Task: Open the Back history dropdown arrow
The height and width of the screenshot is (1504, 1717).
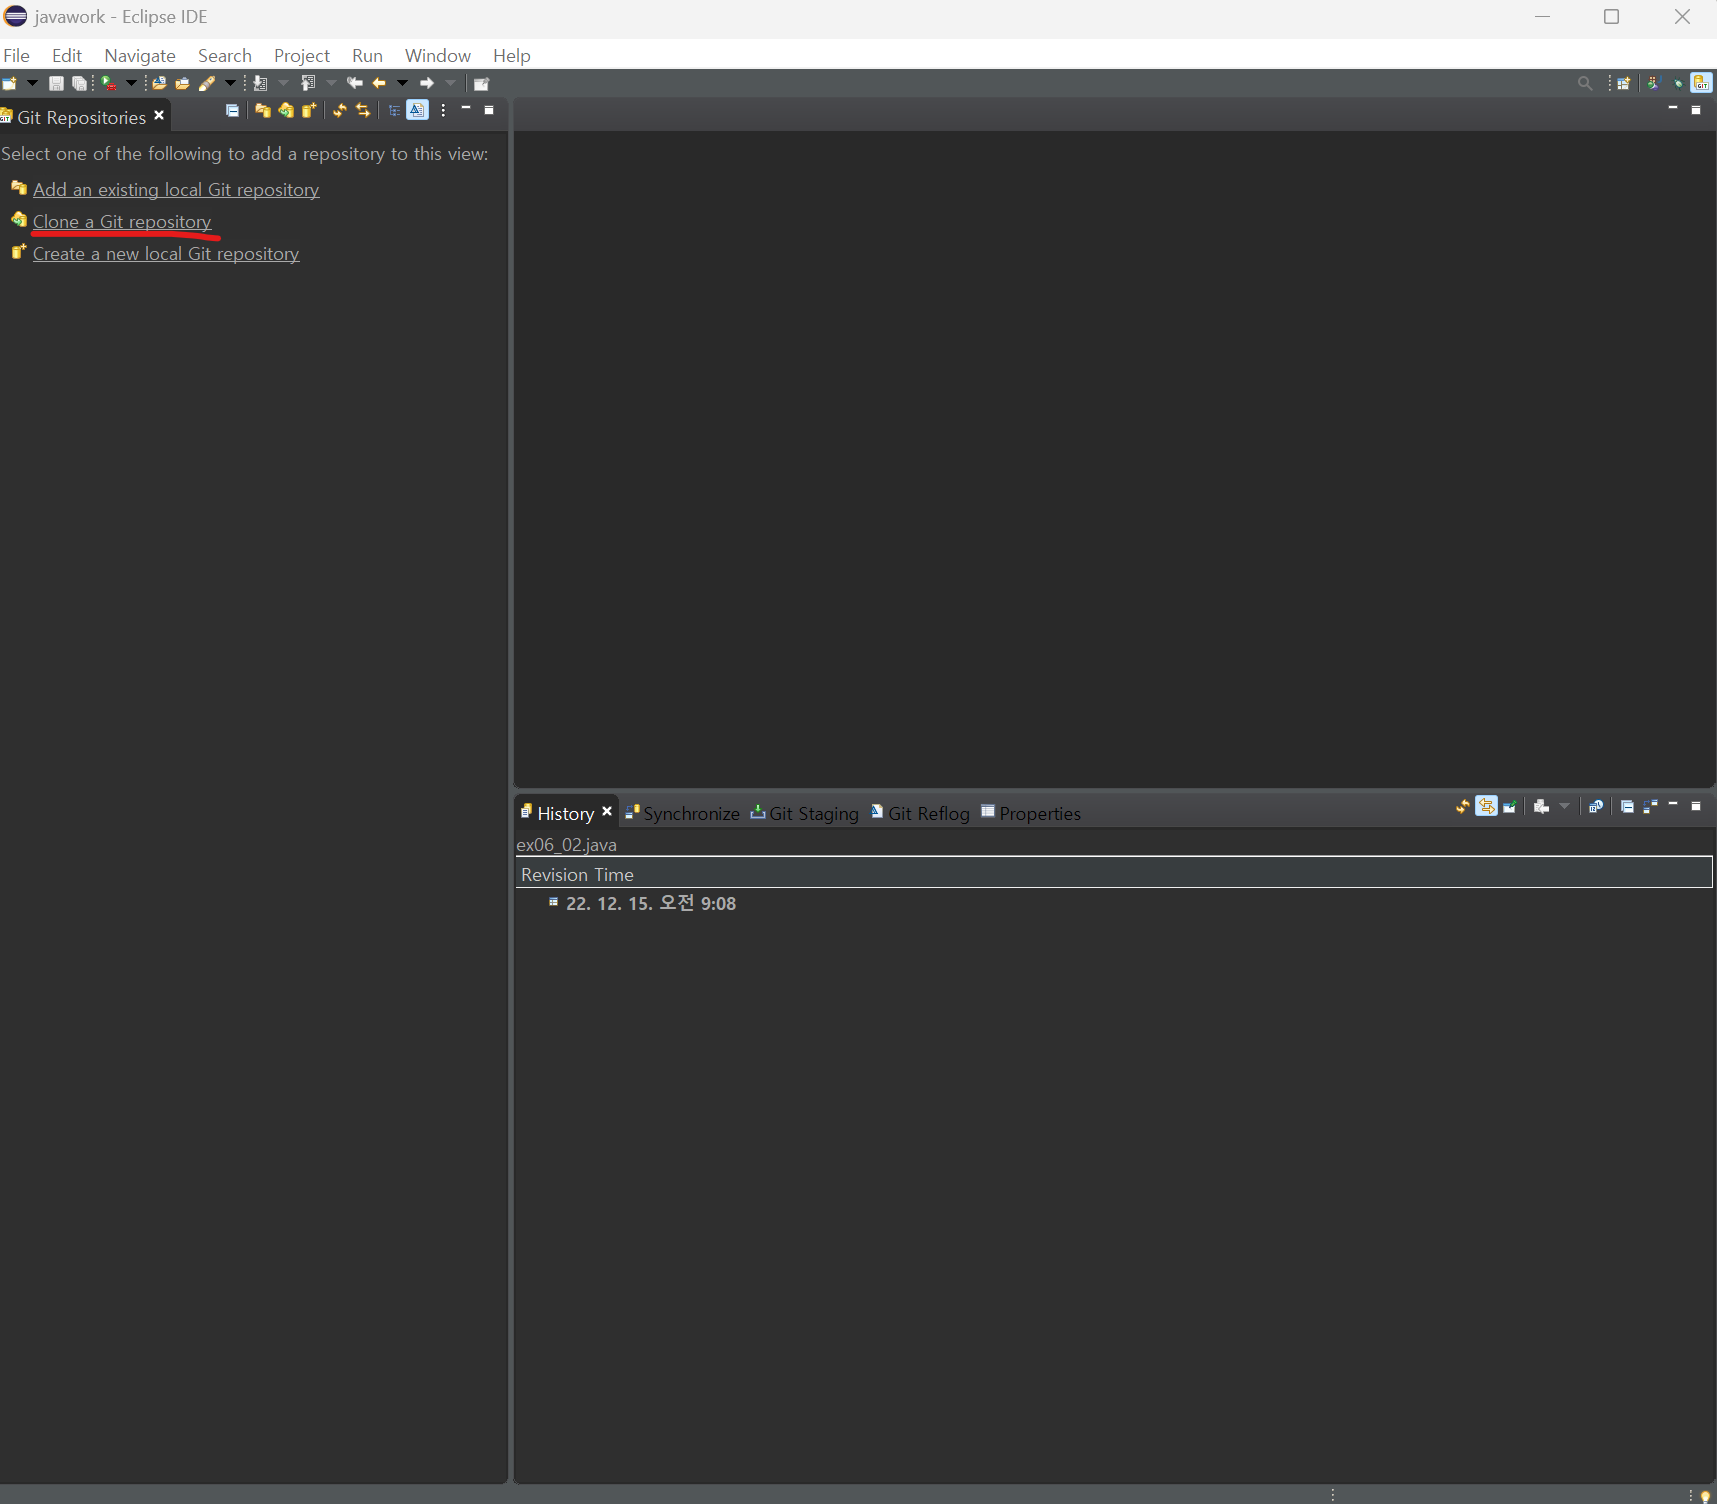Action: (402, 83)
